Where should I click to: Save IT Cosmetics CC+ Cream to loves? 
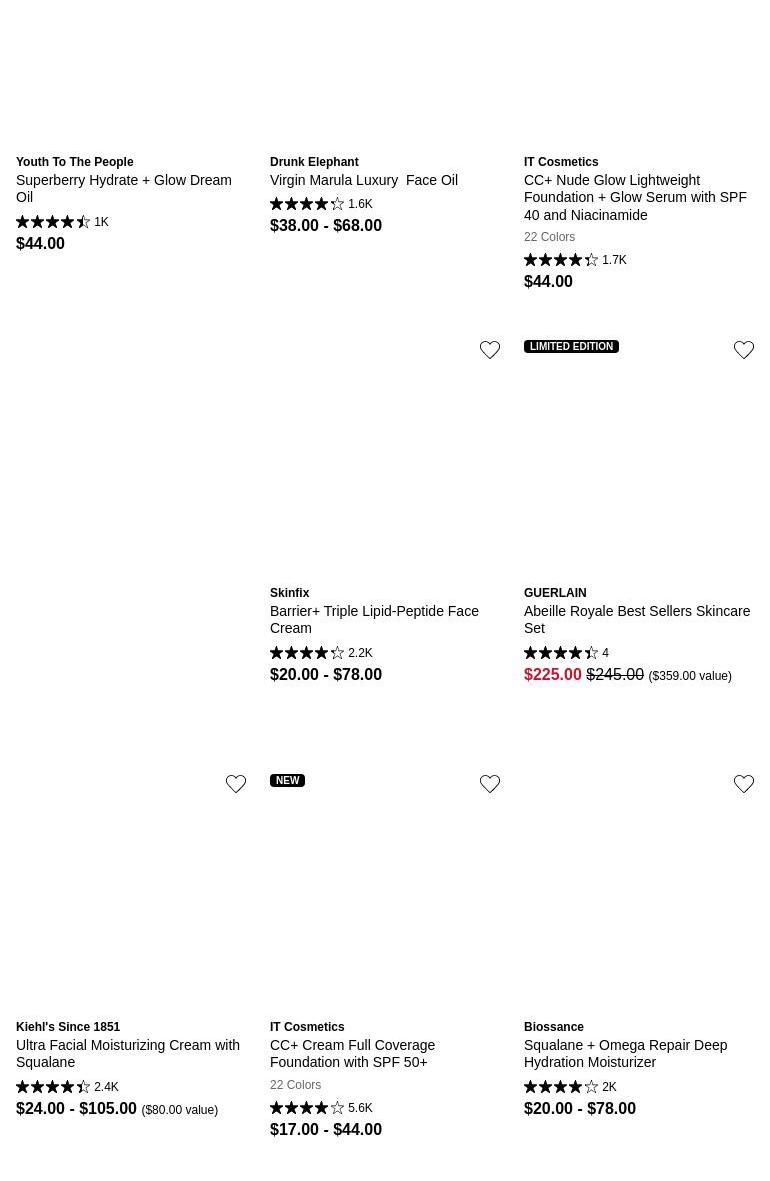490,784
